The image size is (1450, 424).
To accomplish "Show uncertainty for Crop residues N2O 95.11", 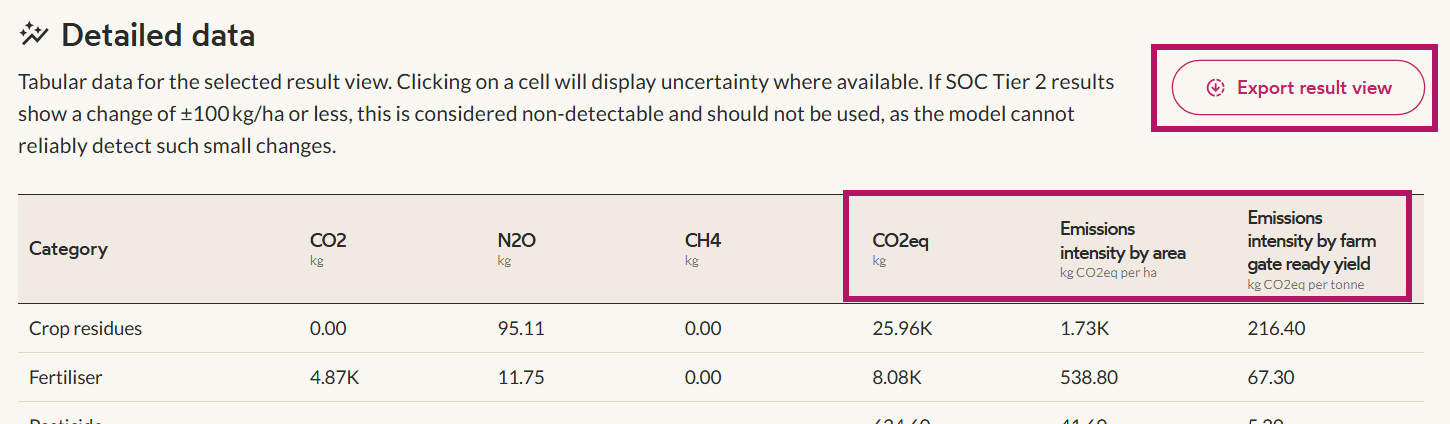I will (x=521, y=328).
